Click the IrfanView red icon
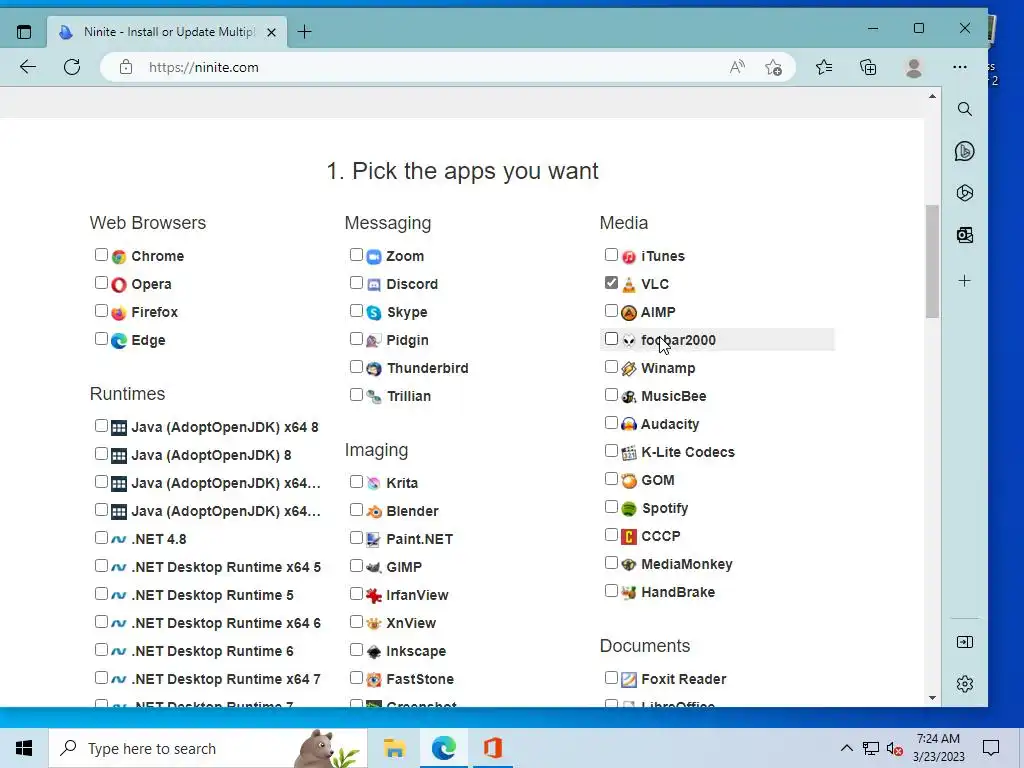This screenshot has height=768, width=1024. pos(374,596)
